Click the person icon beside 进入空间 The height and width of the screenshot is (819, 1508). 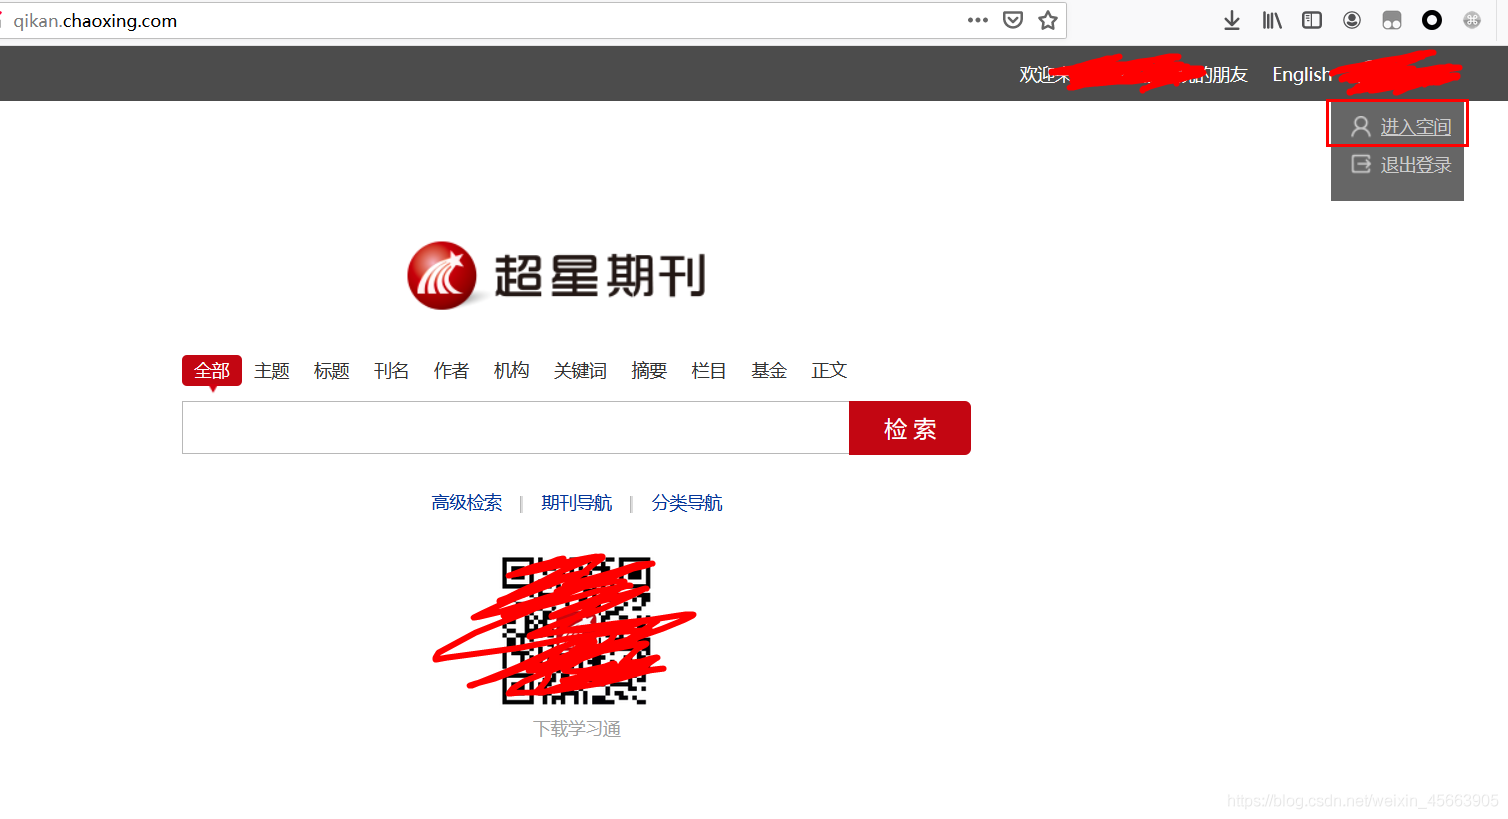pos(1361,126)
